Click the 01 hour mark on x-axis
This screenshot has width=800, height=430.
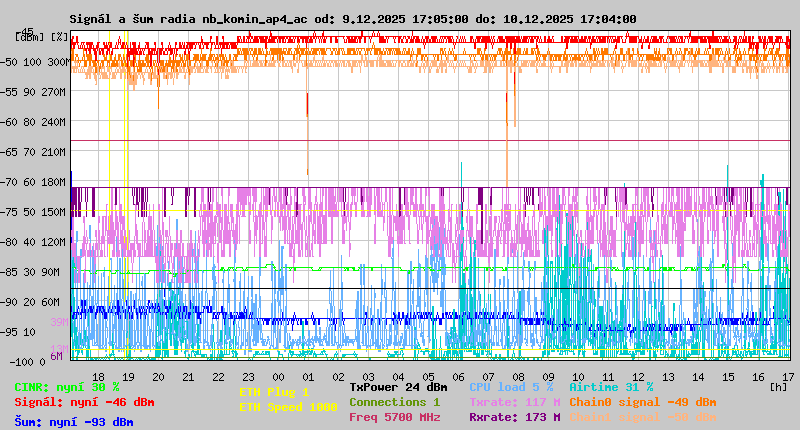[x=308, y=376]
